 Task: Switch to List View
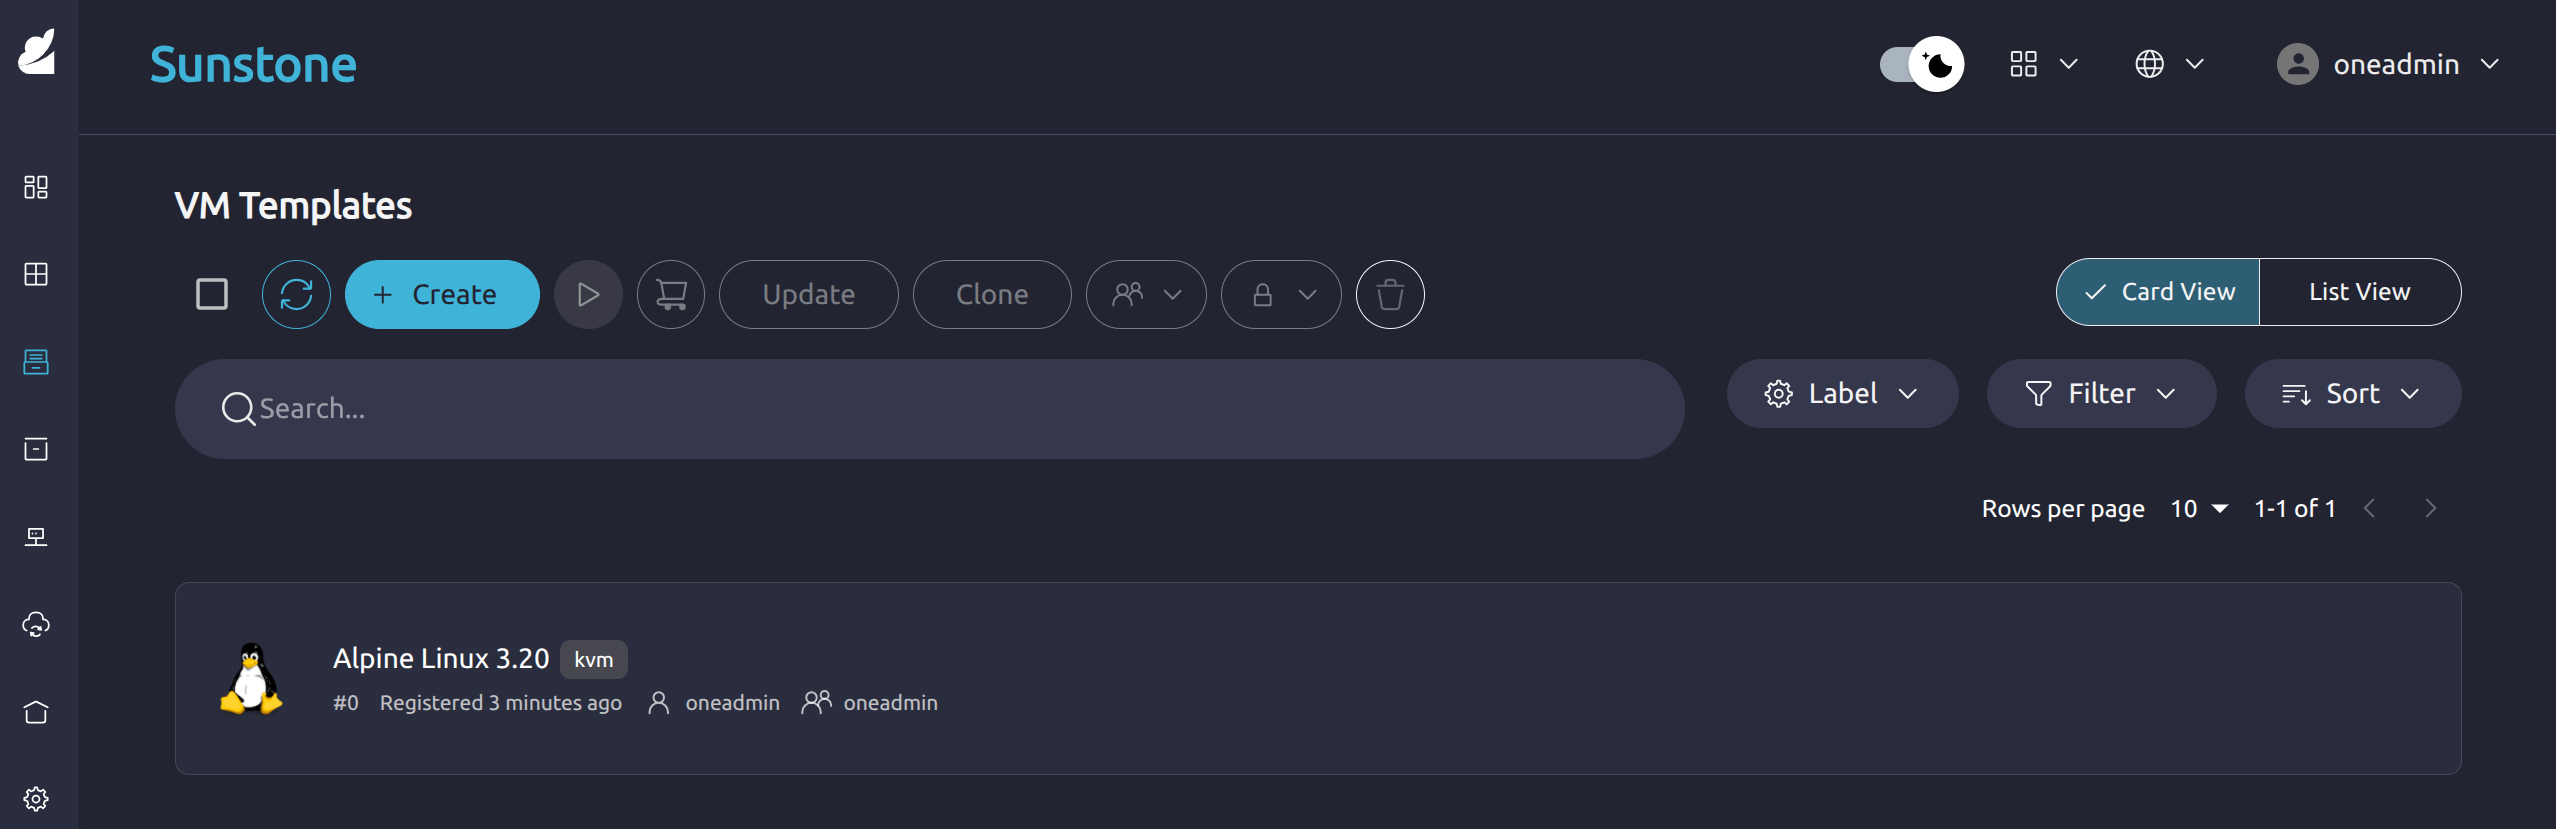(2359, 291)
